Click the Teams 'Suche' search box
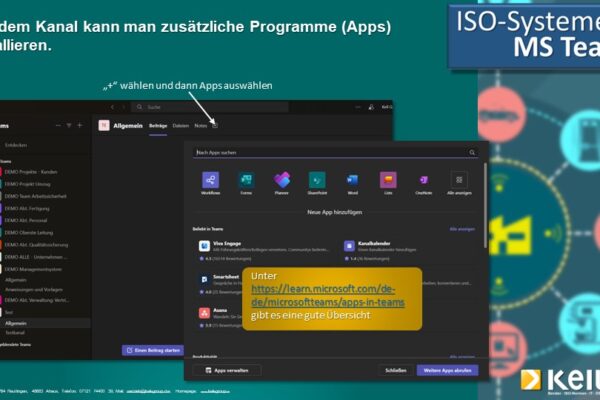Viewport: 600px width, 400px height. pyautogui.click(x=210, y=107)
